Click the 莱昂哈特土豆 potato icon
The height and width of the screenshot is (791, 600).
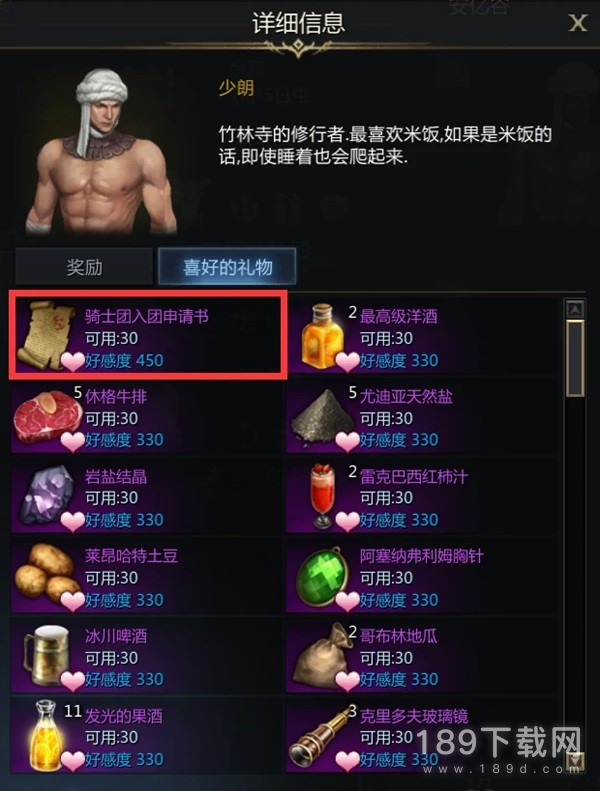tap(47, 576)
